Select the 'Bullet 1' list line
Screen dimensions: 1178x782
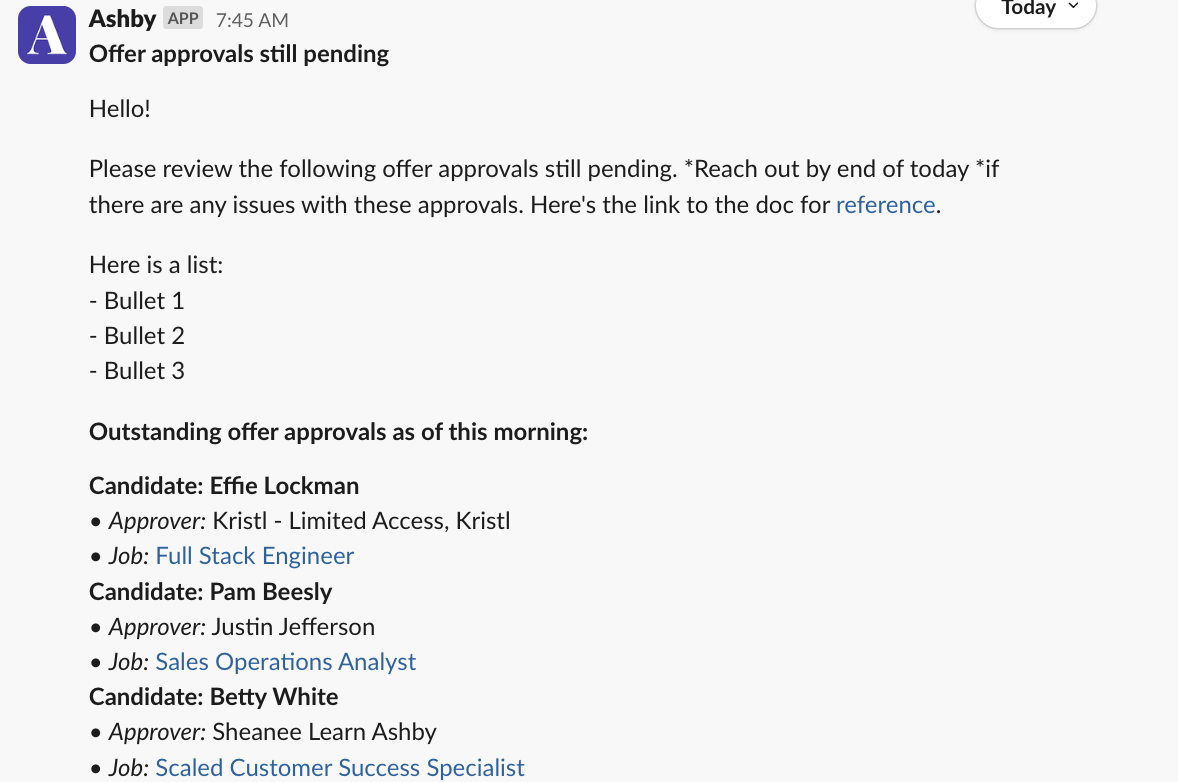click(x=137, y=300)
